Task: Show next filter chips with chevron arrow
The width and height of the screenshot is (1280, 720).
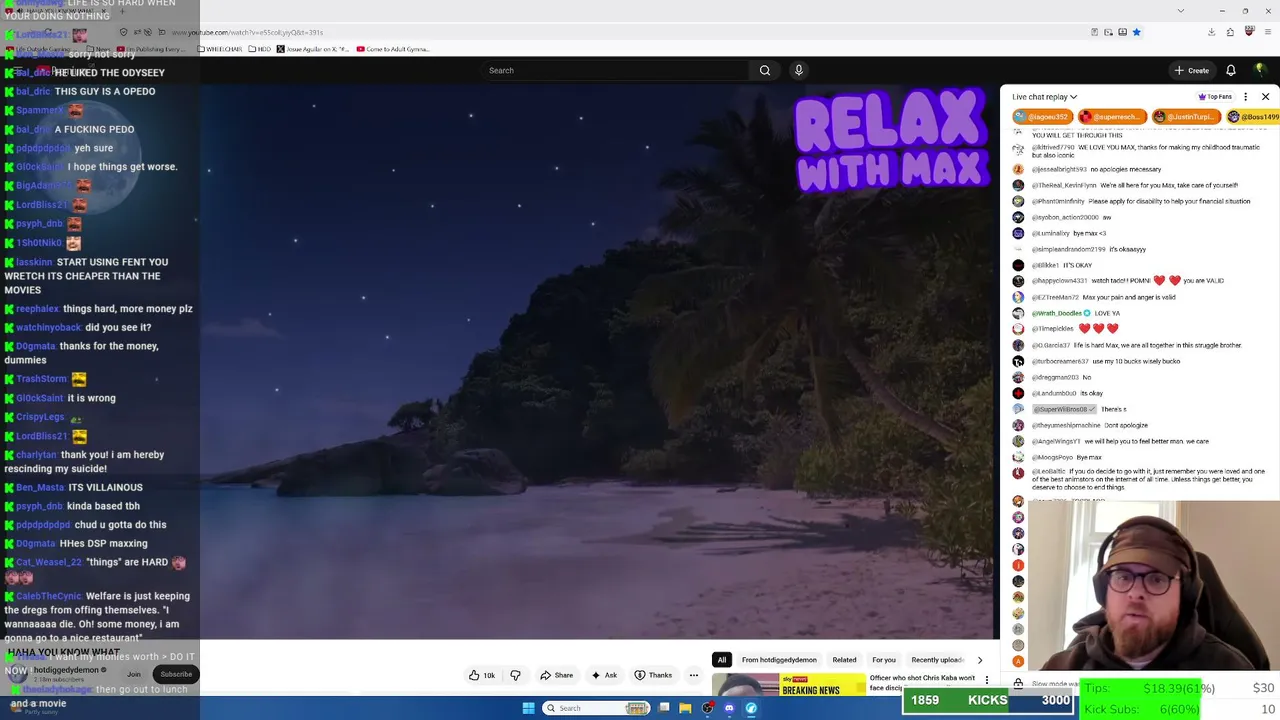Action: 979,660
